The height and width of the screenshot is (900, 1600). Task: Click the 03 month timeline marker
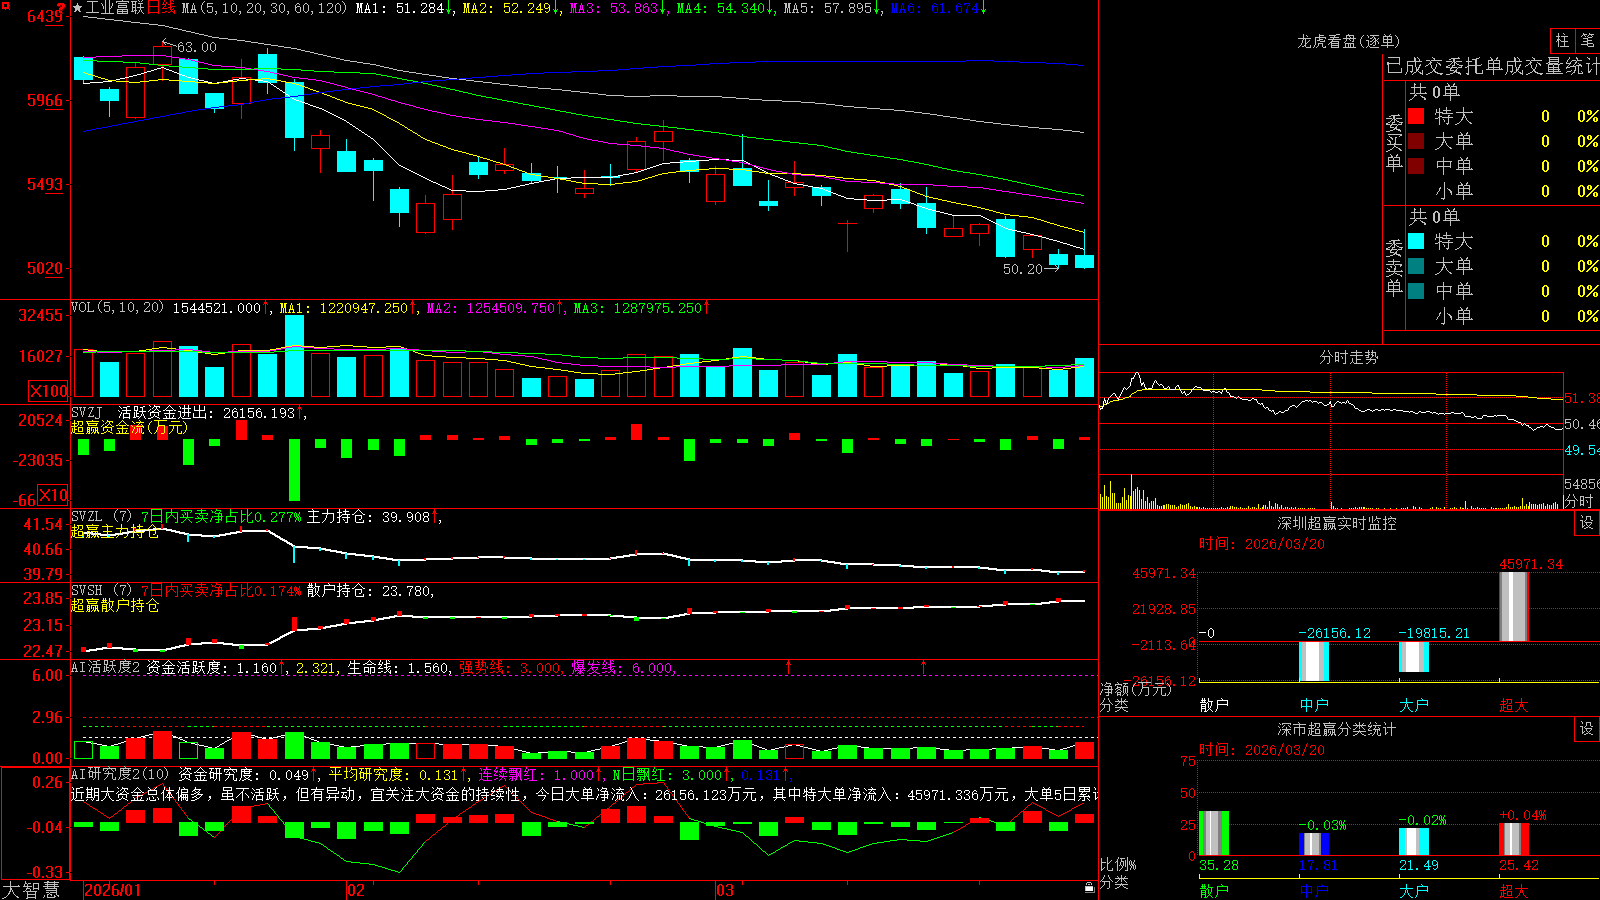[725, 890]
